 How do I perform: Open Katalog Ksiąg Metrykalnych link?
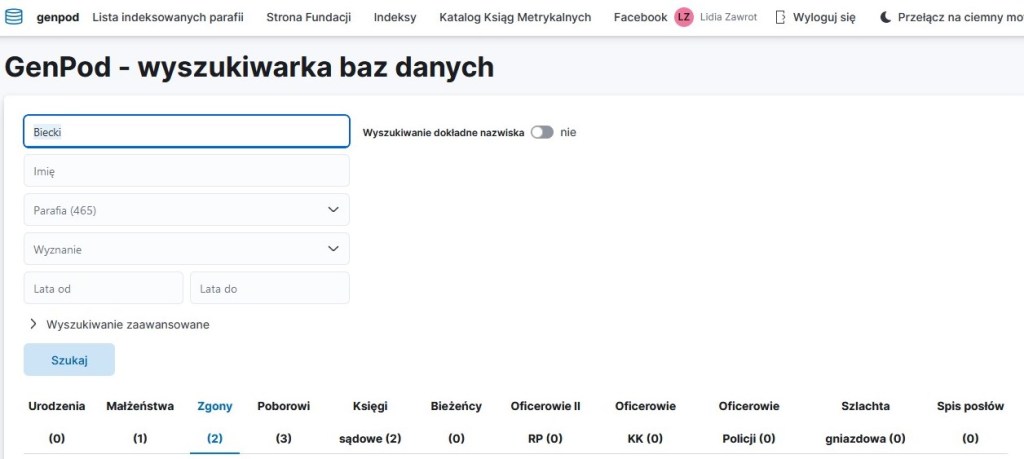515,17
